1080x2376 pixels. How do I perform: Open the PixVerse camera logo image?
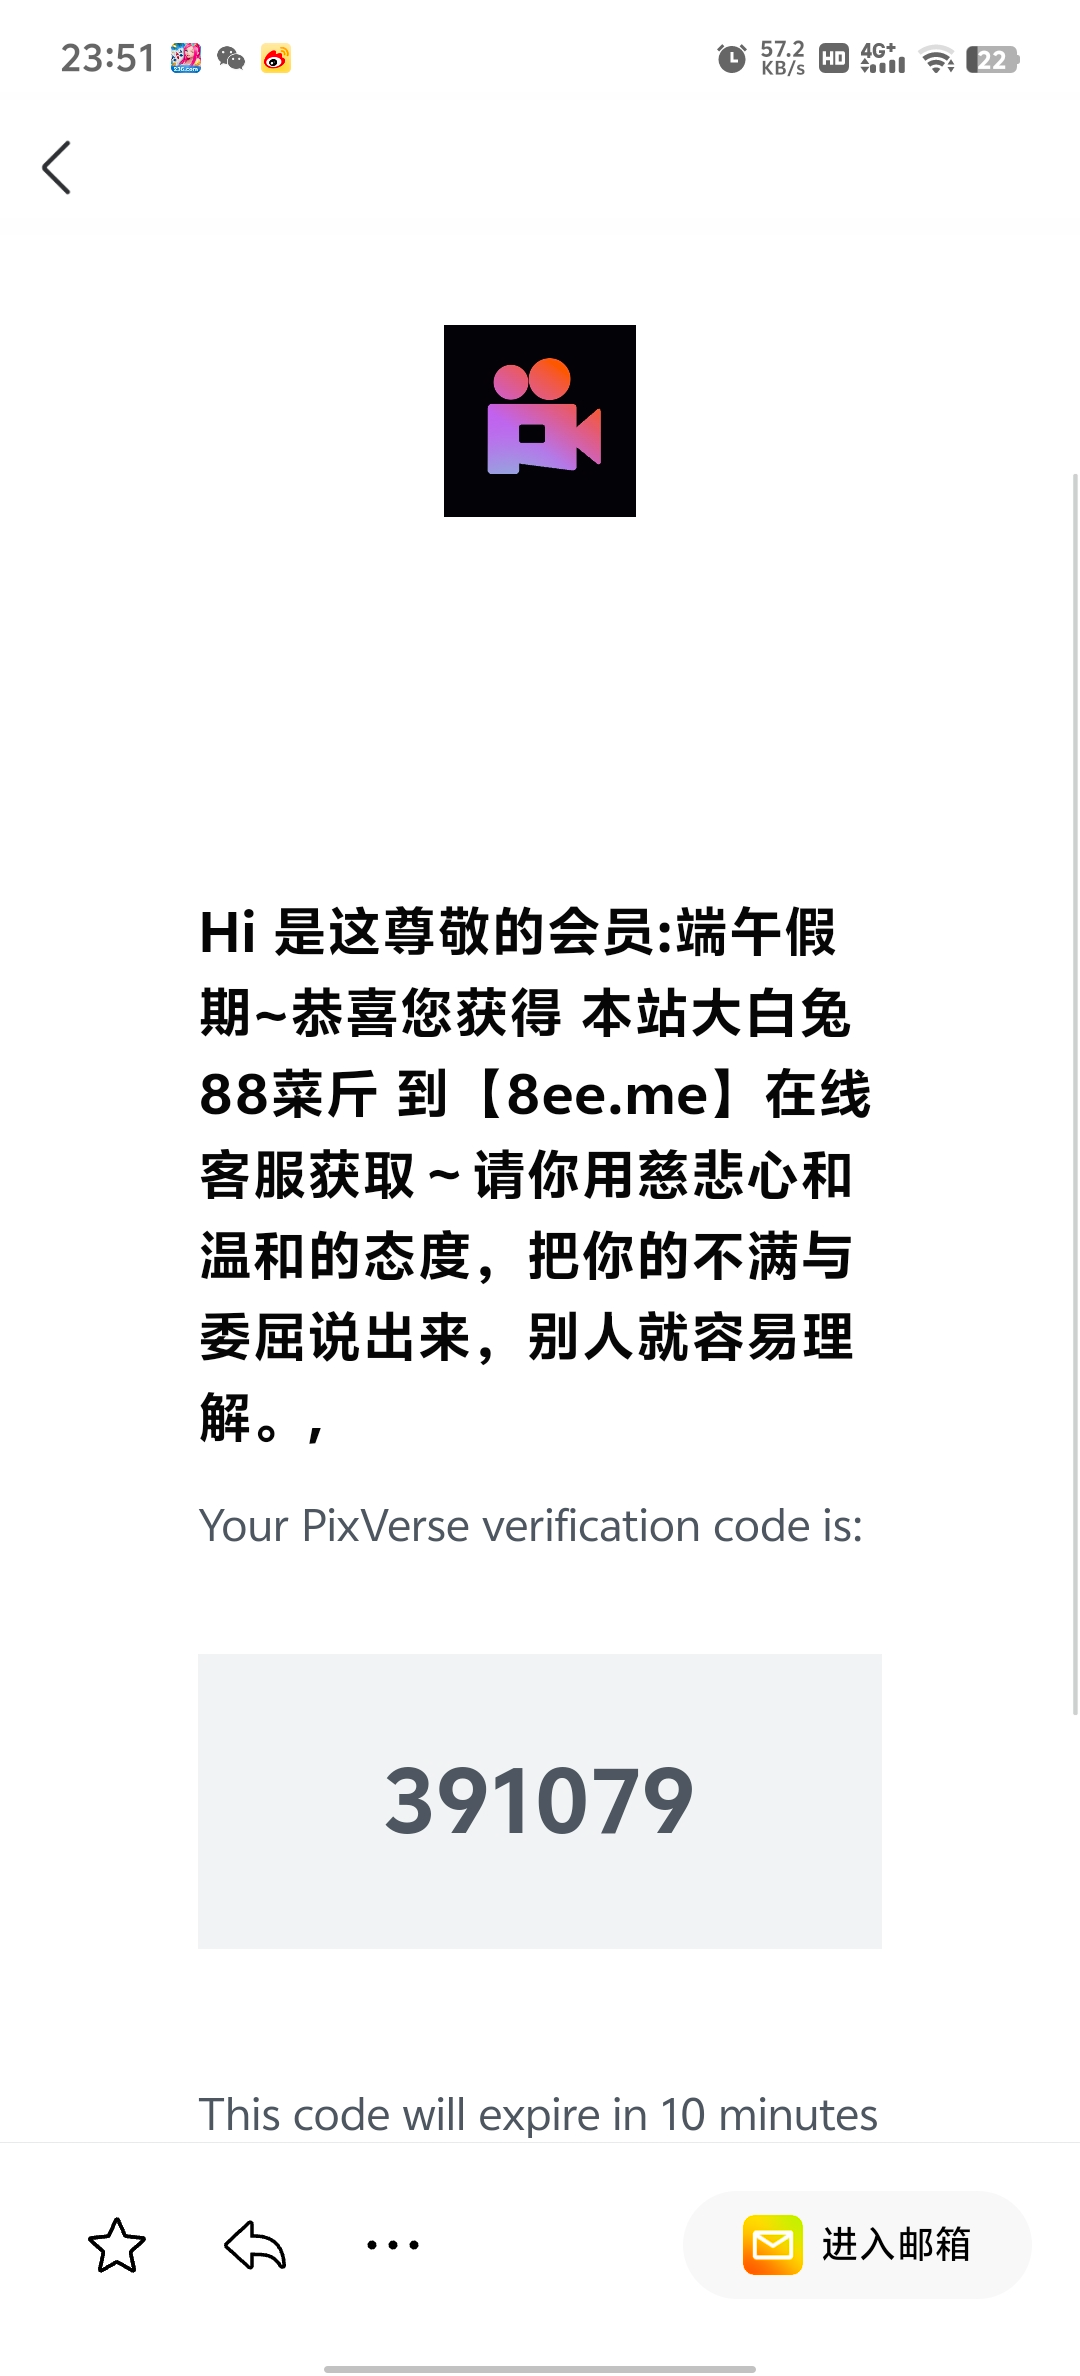tap(540, 421)
